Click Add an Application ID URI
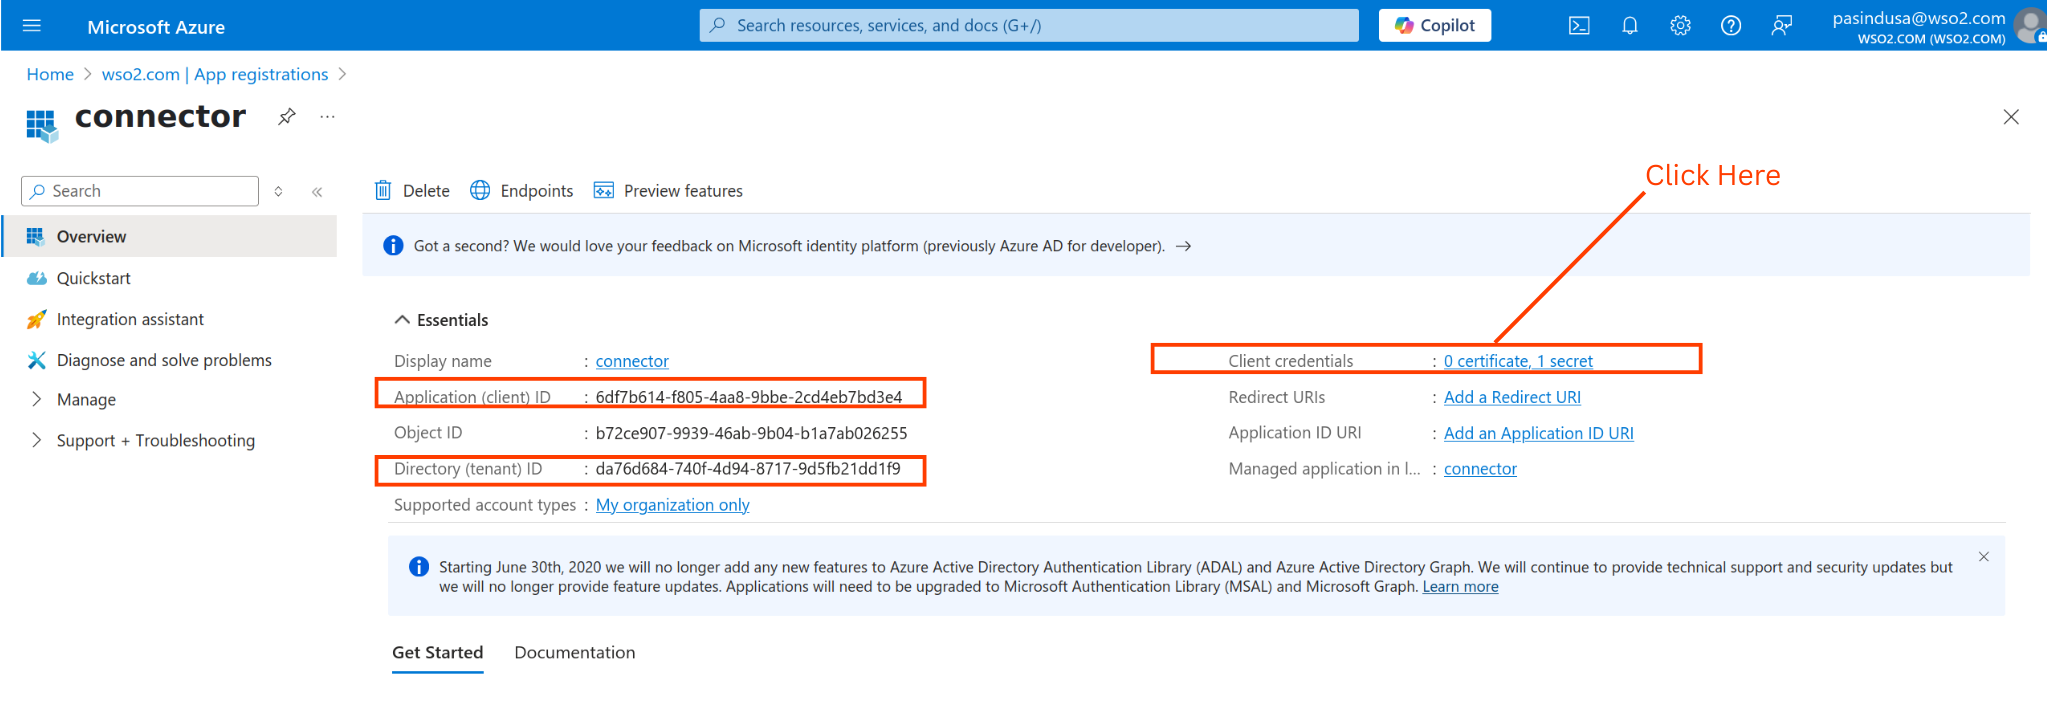2048x717 pixels. pyautogui.click(x=1539, y=433)
